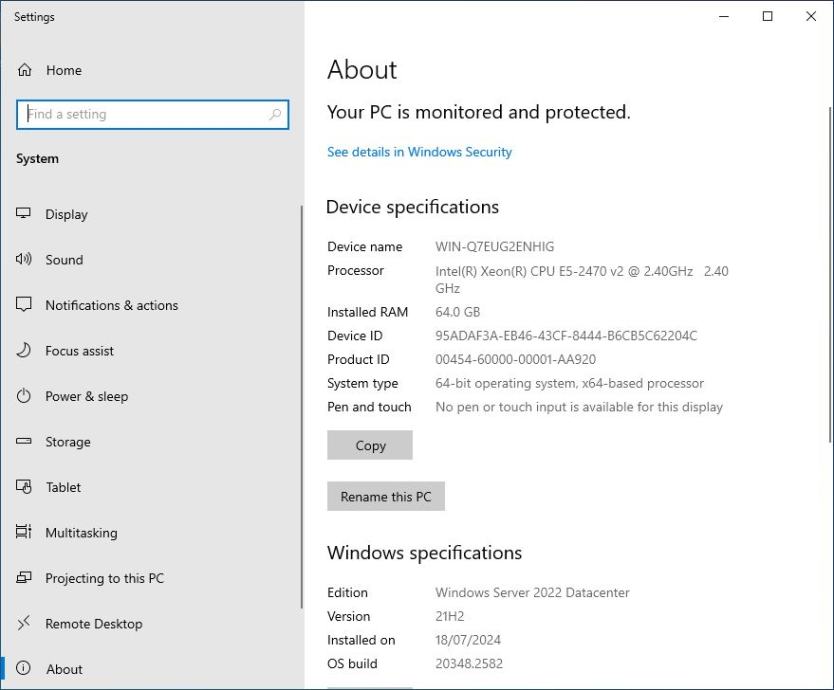Image resolution: width=834 pixels, height=690 pixels.
Task: Click the search magnifier icon
Action: coord(275,115)
